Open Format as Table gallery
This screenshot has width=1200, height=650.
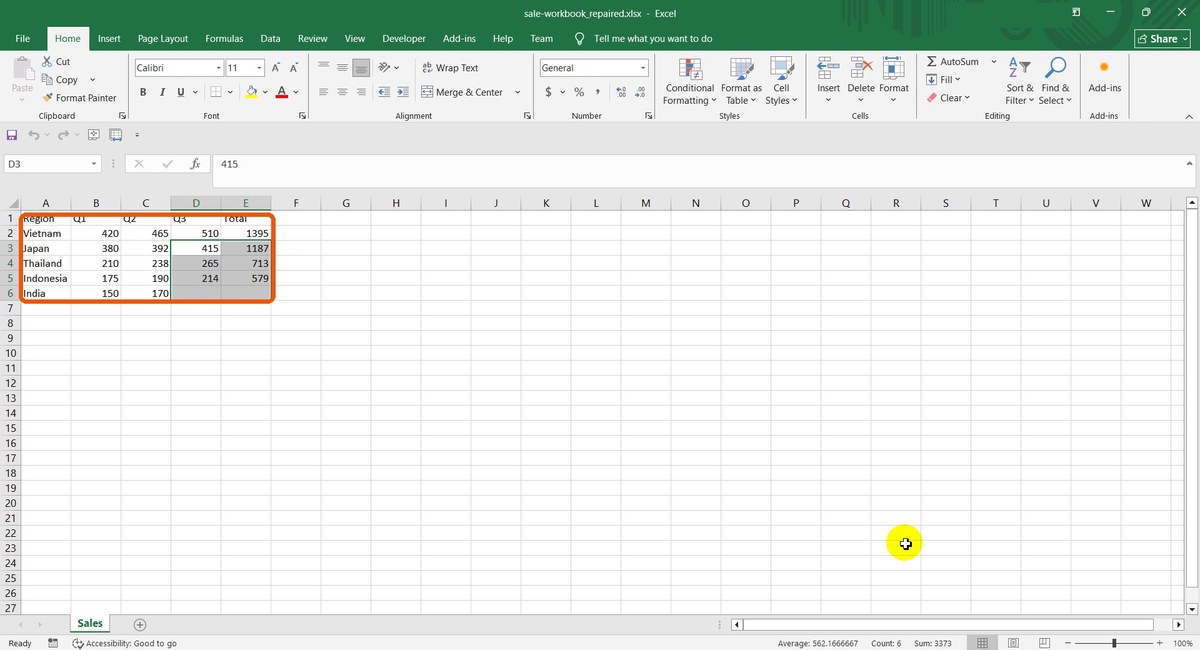(x=742, y=81)
